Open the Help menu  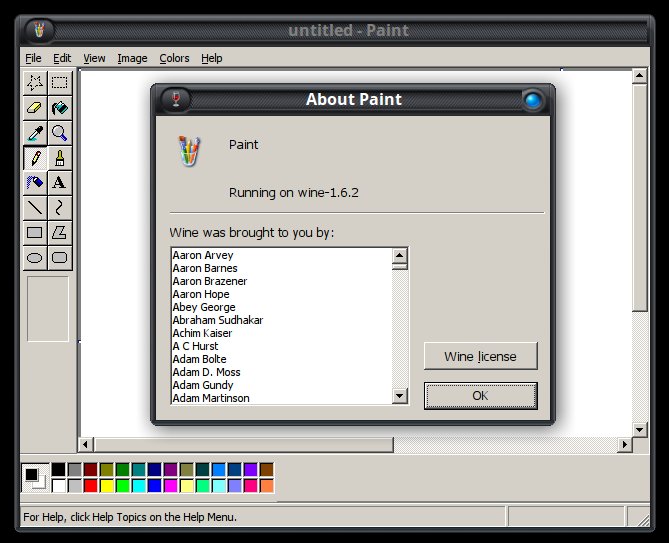[212, 58]
